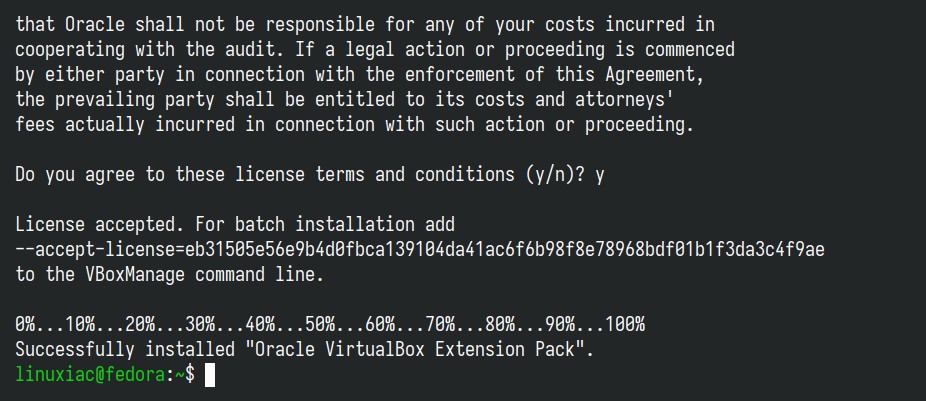Click the 0% progress marker
Viewport: 926px width, 401px height.
[25, 324]
